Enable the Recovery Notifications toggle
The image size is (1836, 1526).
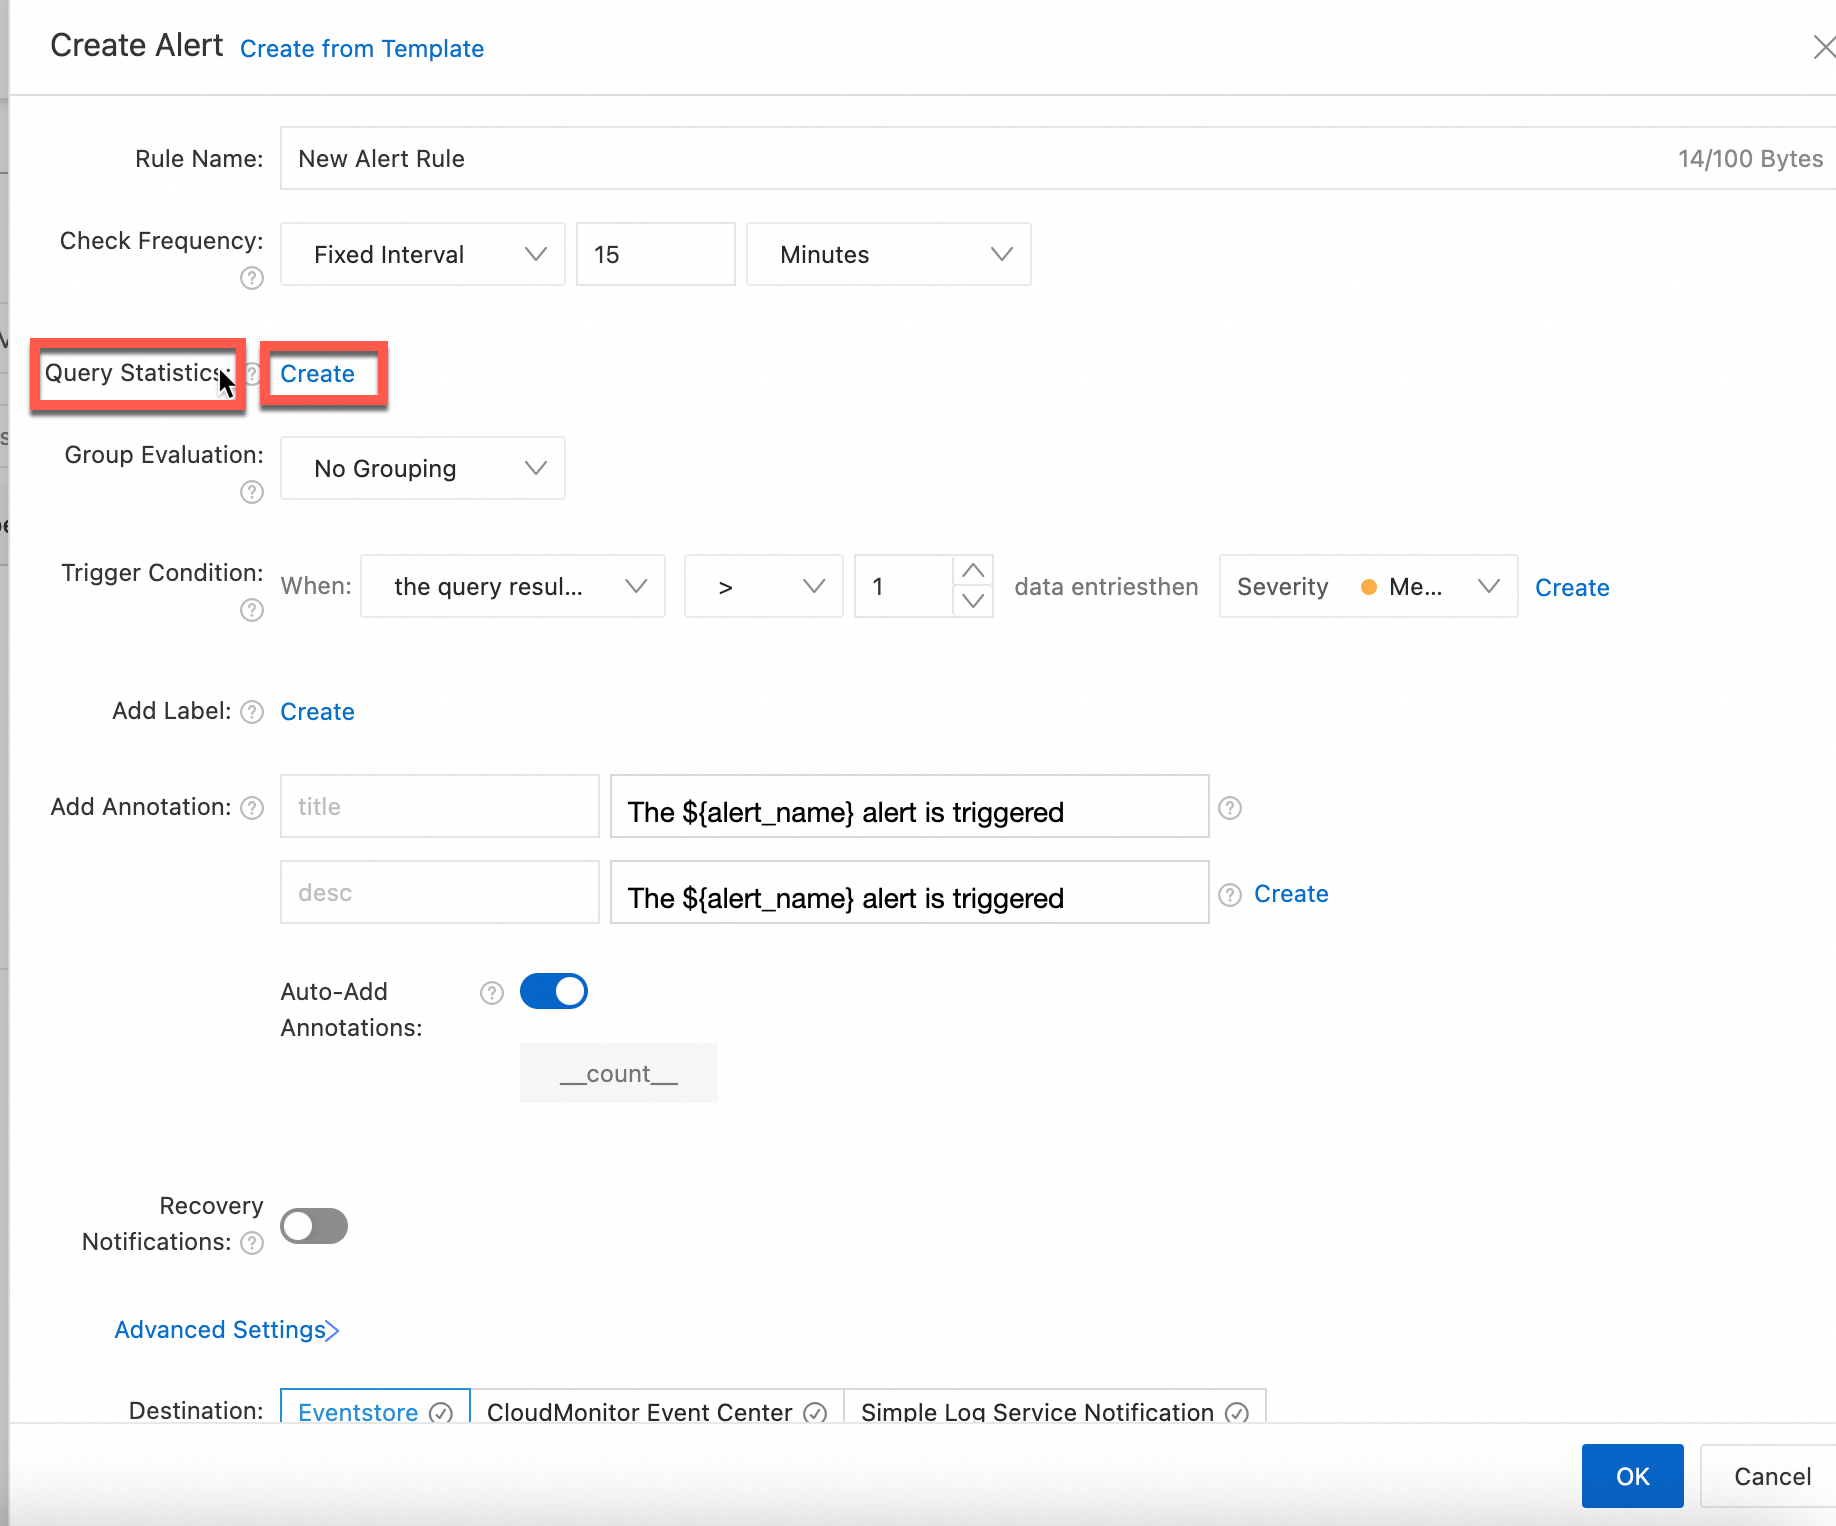(x=314, y=1225)
